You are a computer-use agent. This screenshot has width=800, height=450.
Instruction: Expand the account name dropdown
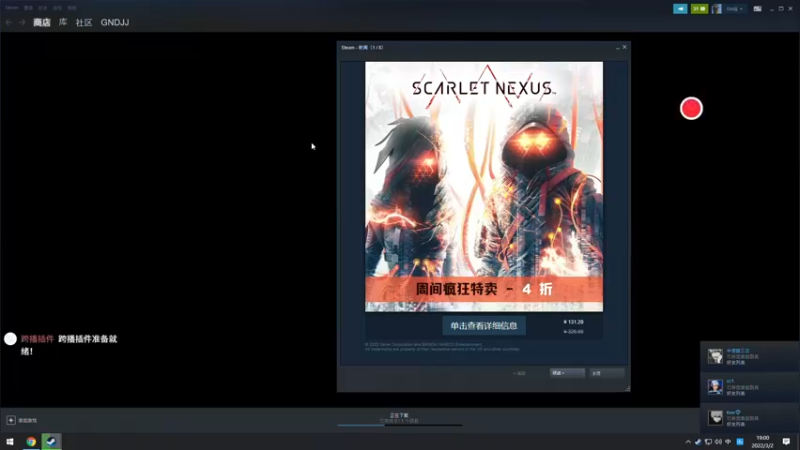(x=735, y=9)
